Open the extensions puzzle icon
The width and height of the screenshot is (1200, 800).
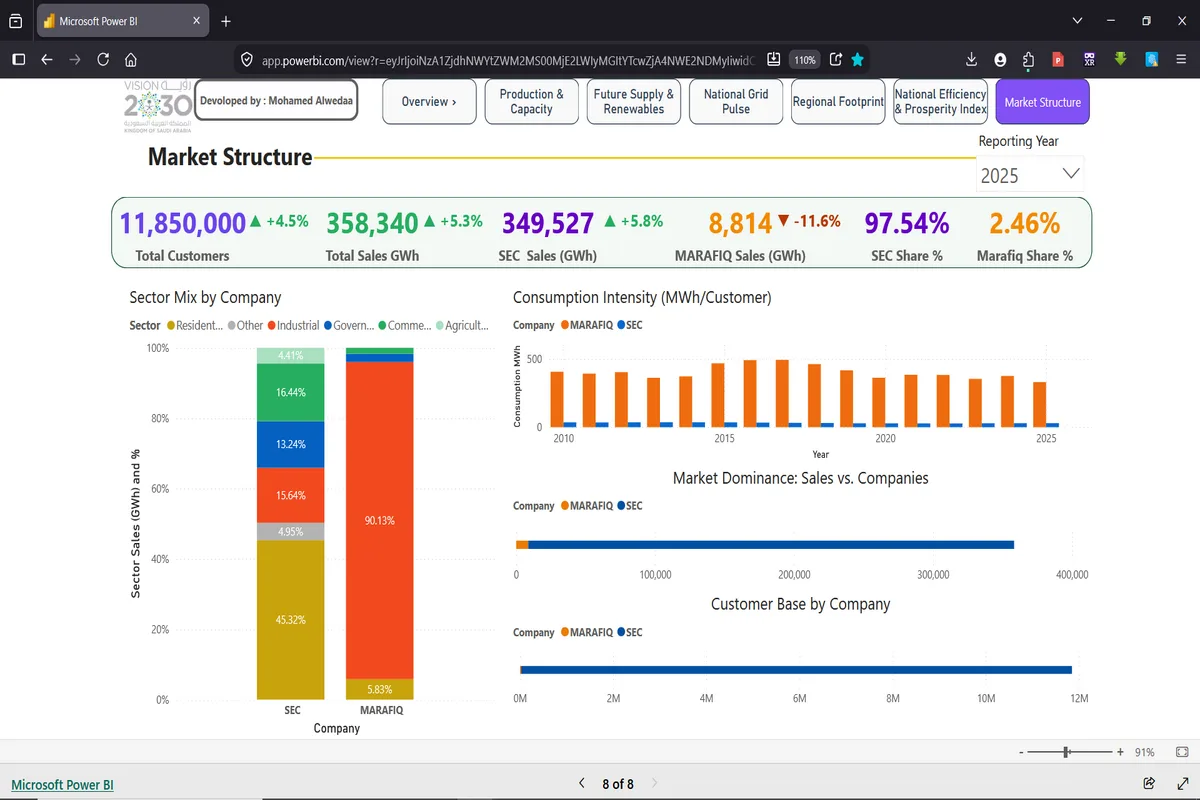click(1029, 60)
